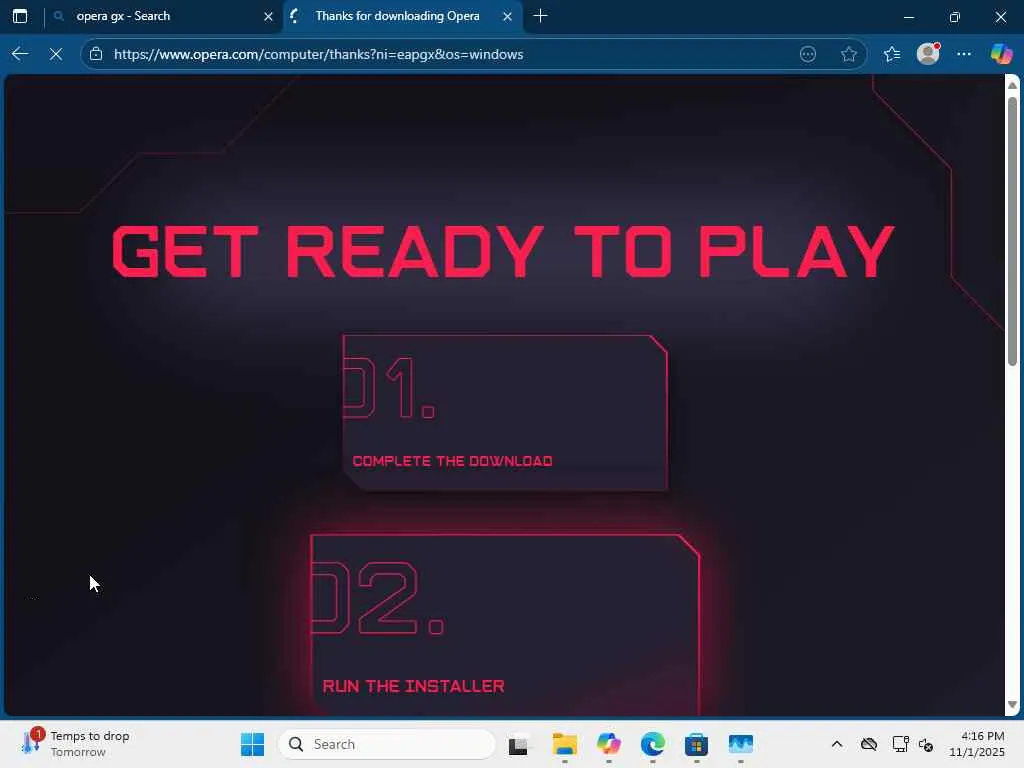This screenshot has width=1024, height=768.
Task: Open the browser profile avatar
Action: (x=928, y=54)
